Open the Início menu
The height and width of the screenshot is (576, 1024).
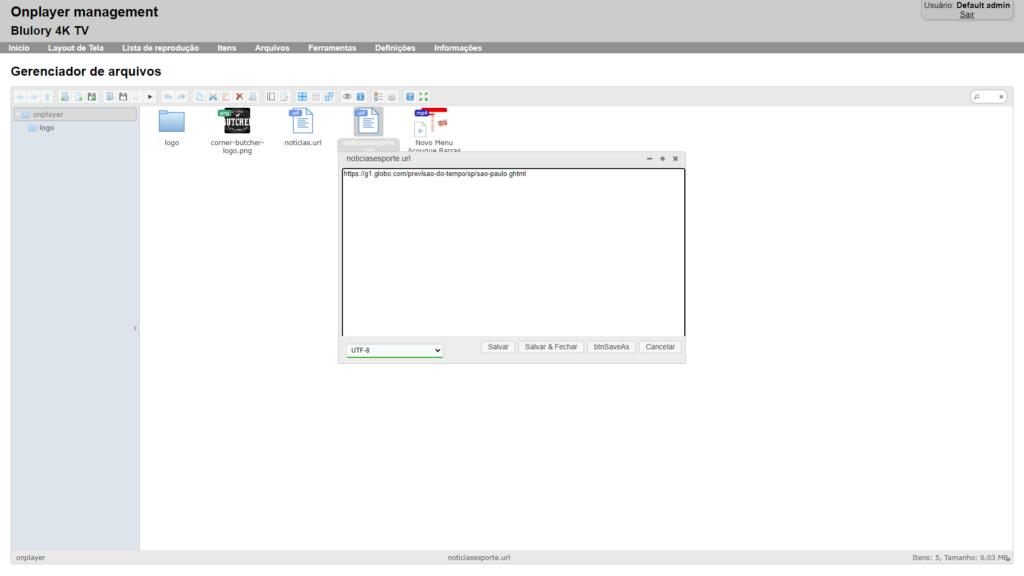pos(19,48)
